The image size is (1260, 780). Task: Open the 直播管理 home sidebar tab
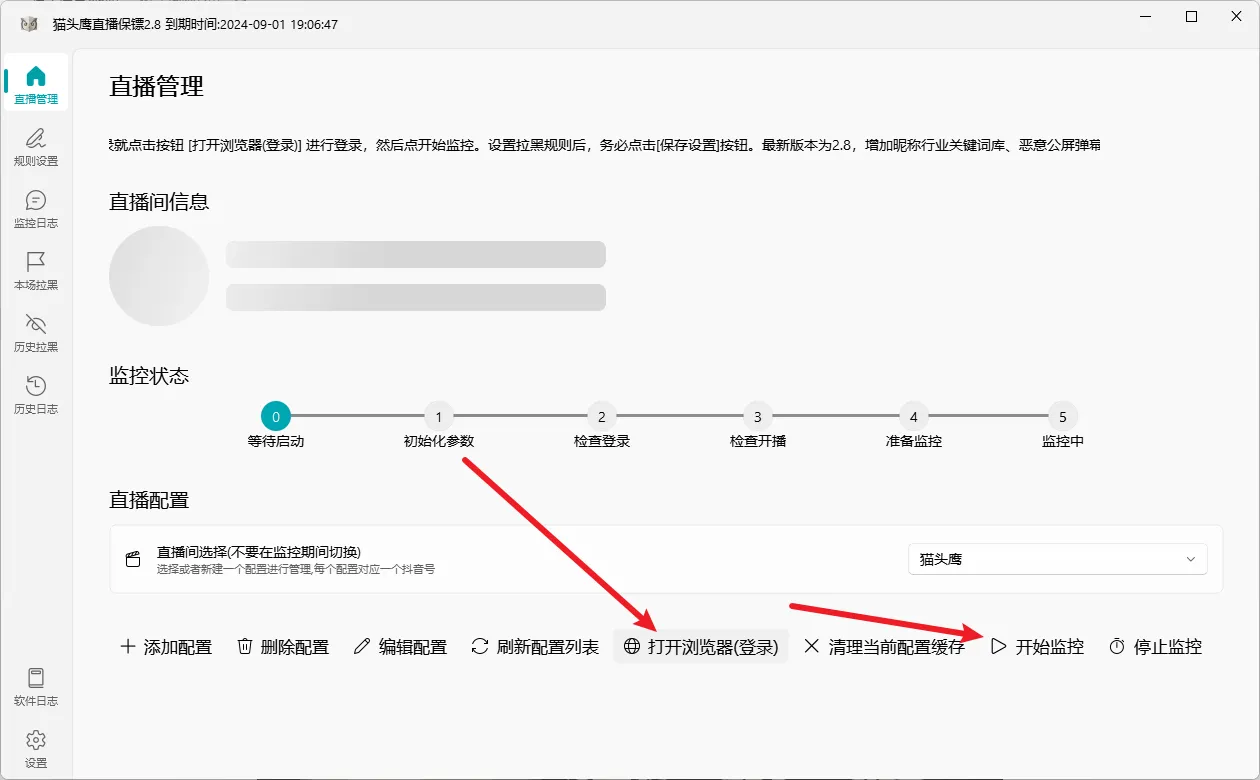click(36, 84)
